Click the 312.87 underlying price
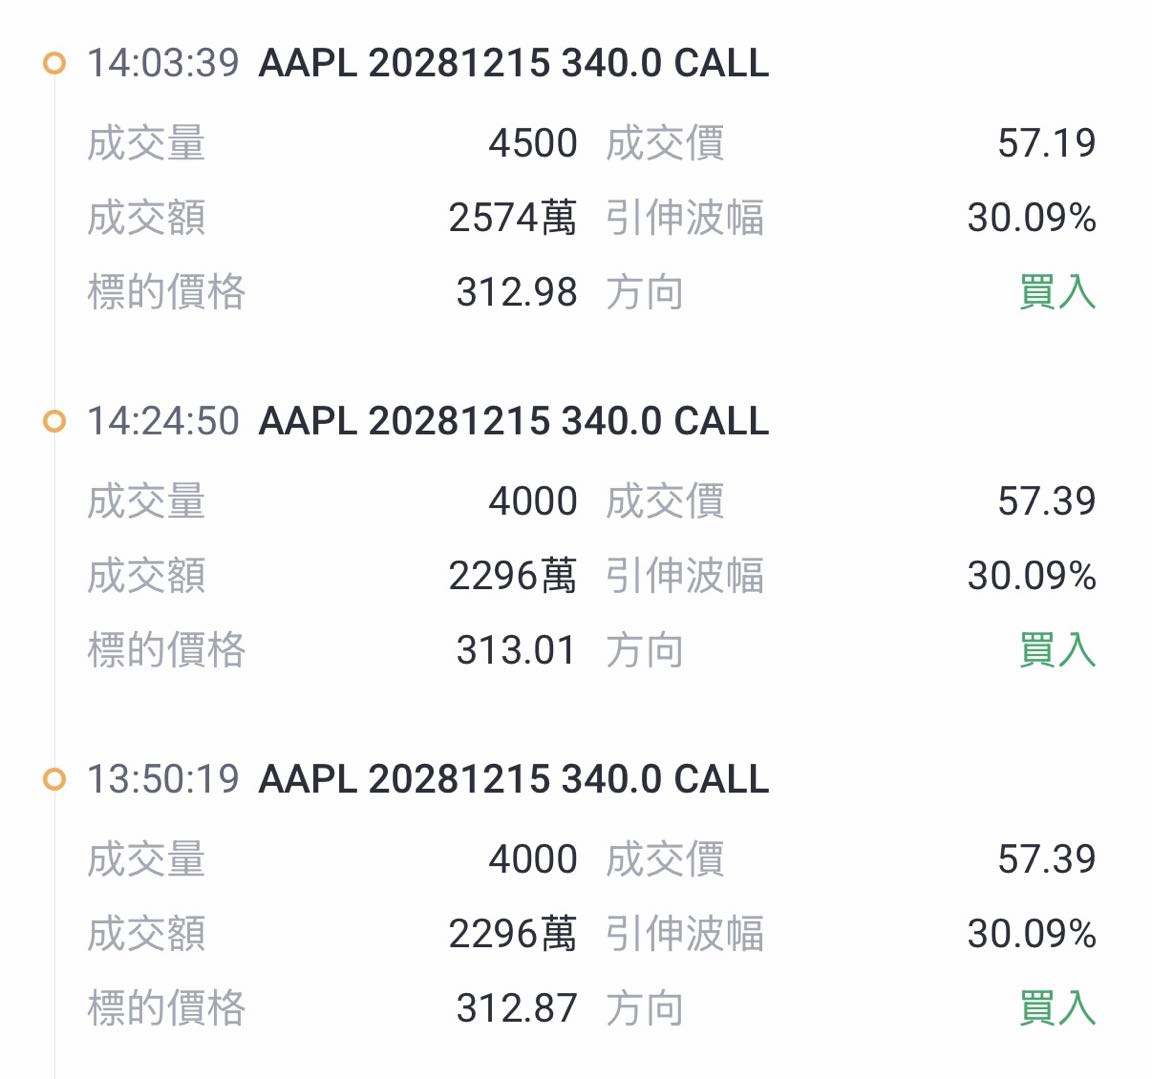The height and width of the screenshot is (1079, 1152). [516, 1008]
